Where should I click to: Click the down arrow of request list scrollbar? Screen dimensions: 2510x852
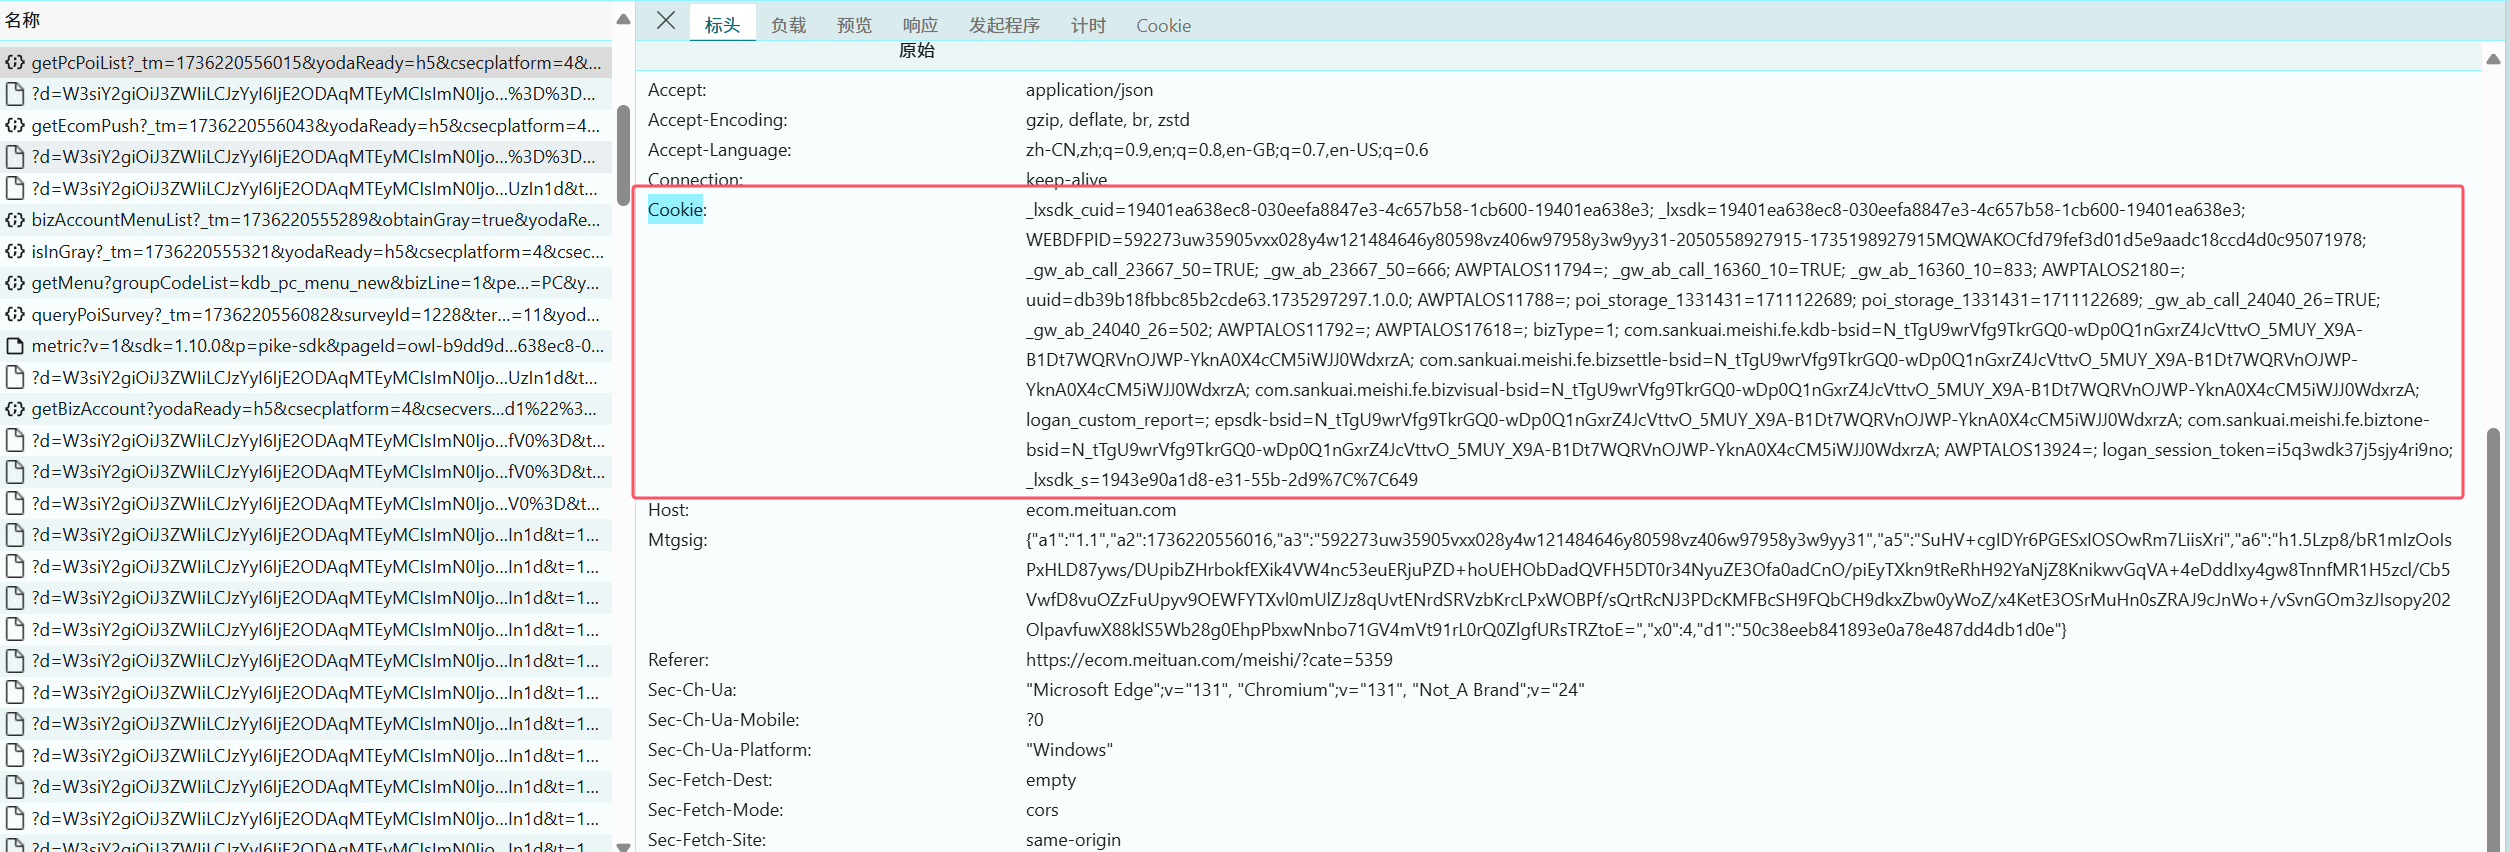pyautogui.click(x=623, y=846)
